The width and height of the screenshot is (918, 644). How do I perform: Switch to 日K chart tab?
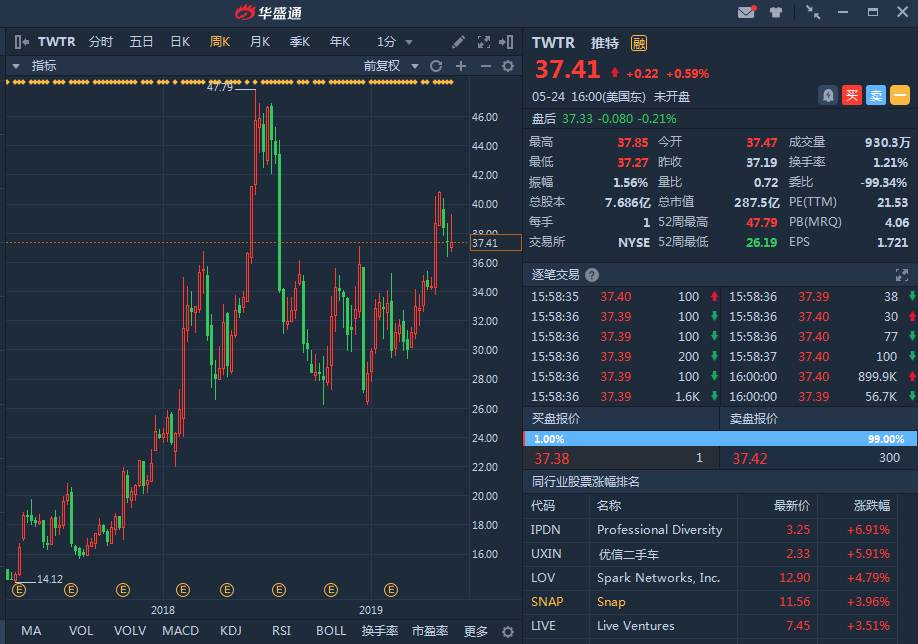point(180,42)
